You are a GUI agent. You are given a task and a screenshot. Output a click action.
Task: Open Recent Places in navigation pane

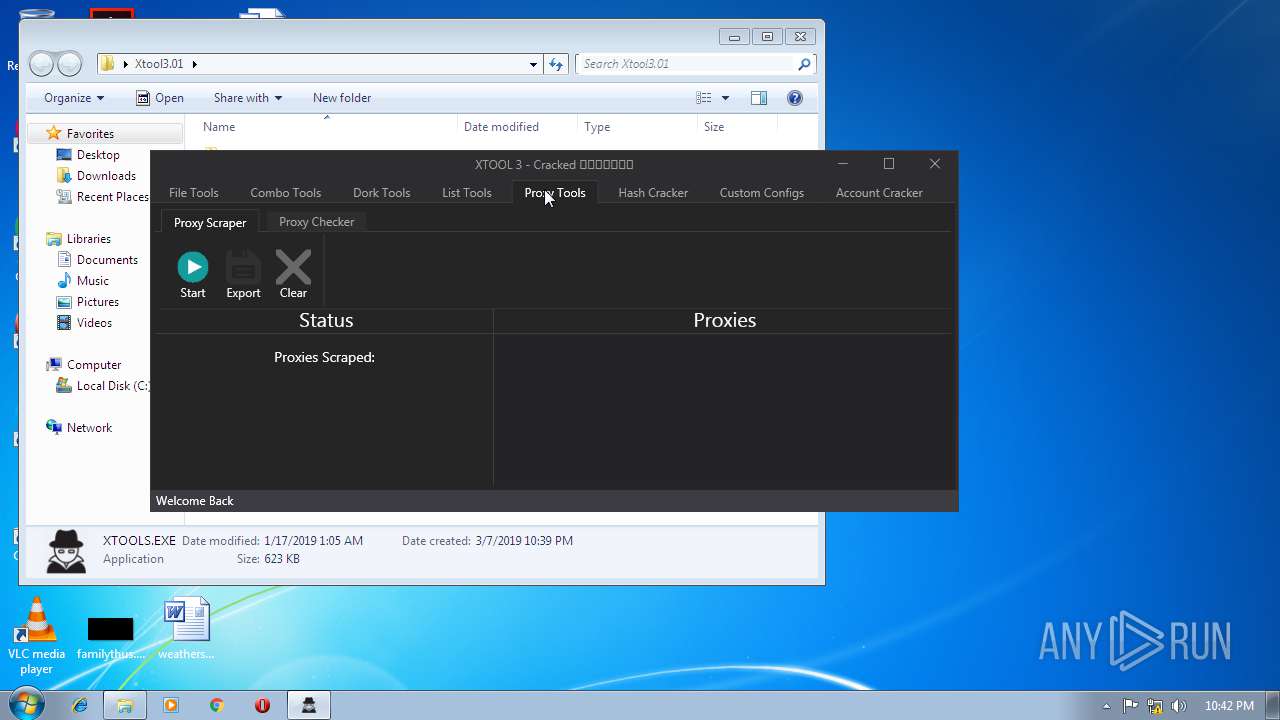click(x=112, y=197)
